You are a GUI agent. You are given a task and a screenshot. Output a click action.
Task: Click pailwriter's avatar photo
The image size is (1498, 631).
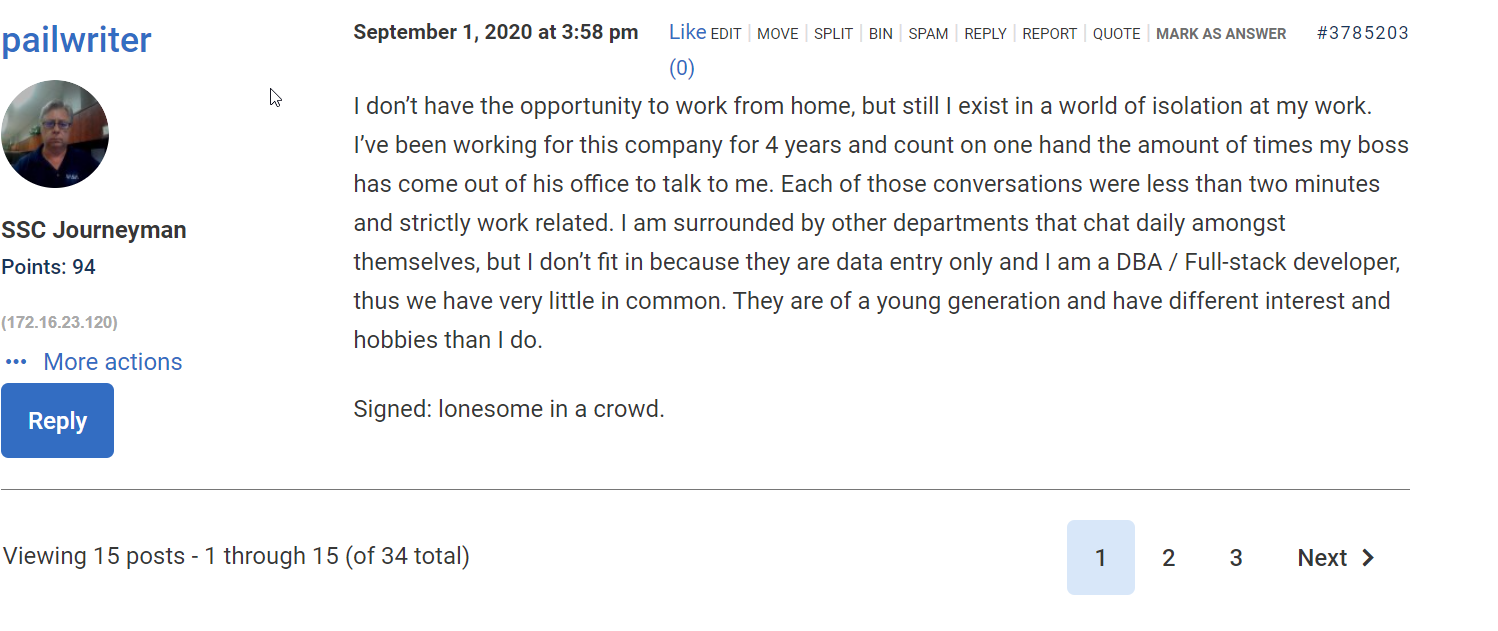(x=55, y=134)
